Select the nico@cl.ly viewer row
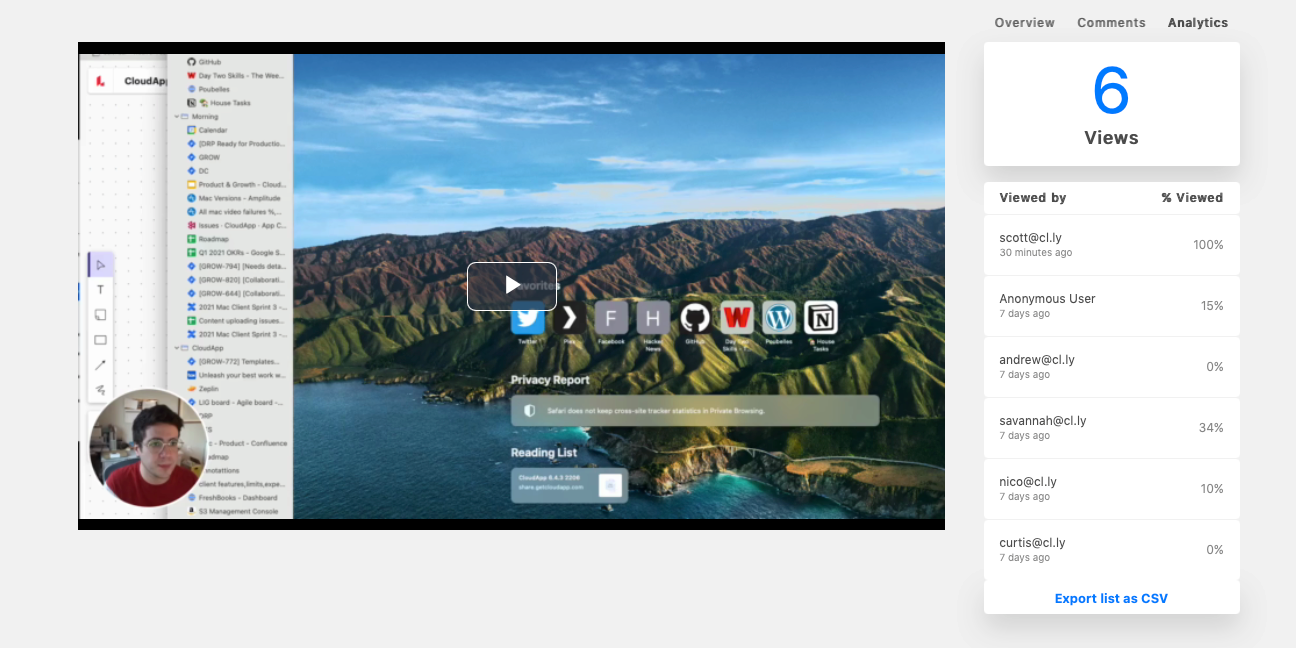The height and width of the screenshot is (648, 1296). [x=1111, y=488]
